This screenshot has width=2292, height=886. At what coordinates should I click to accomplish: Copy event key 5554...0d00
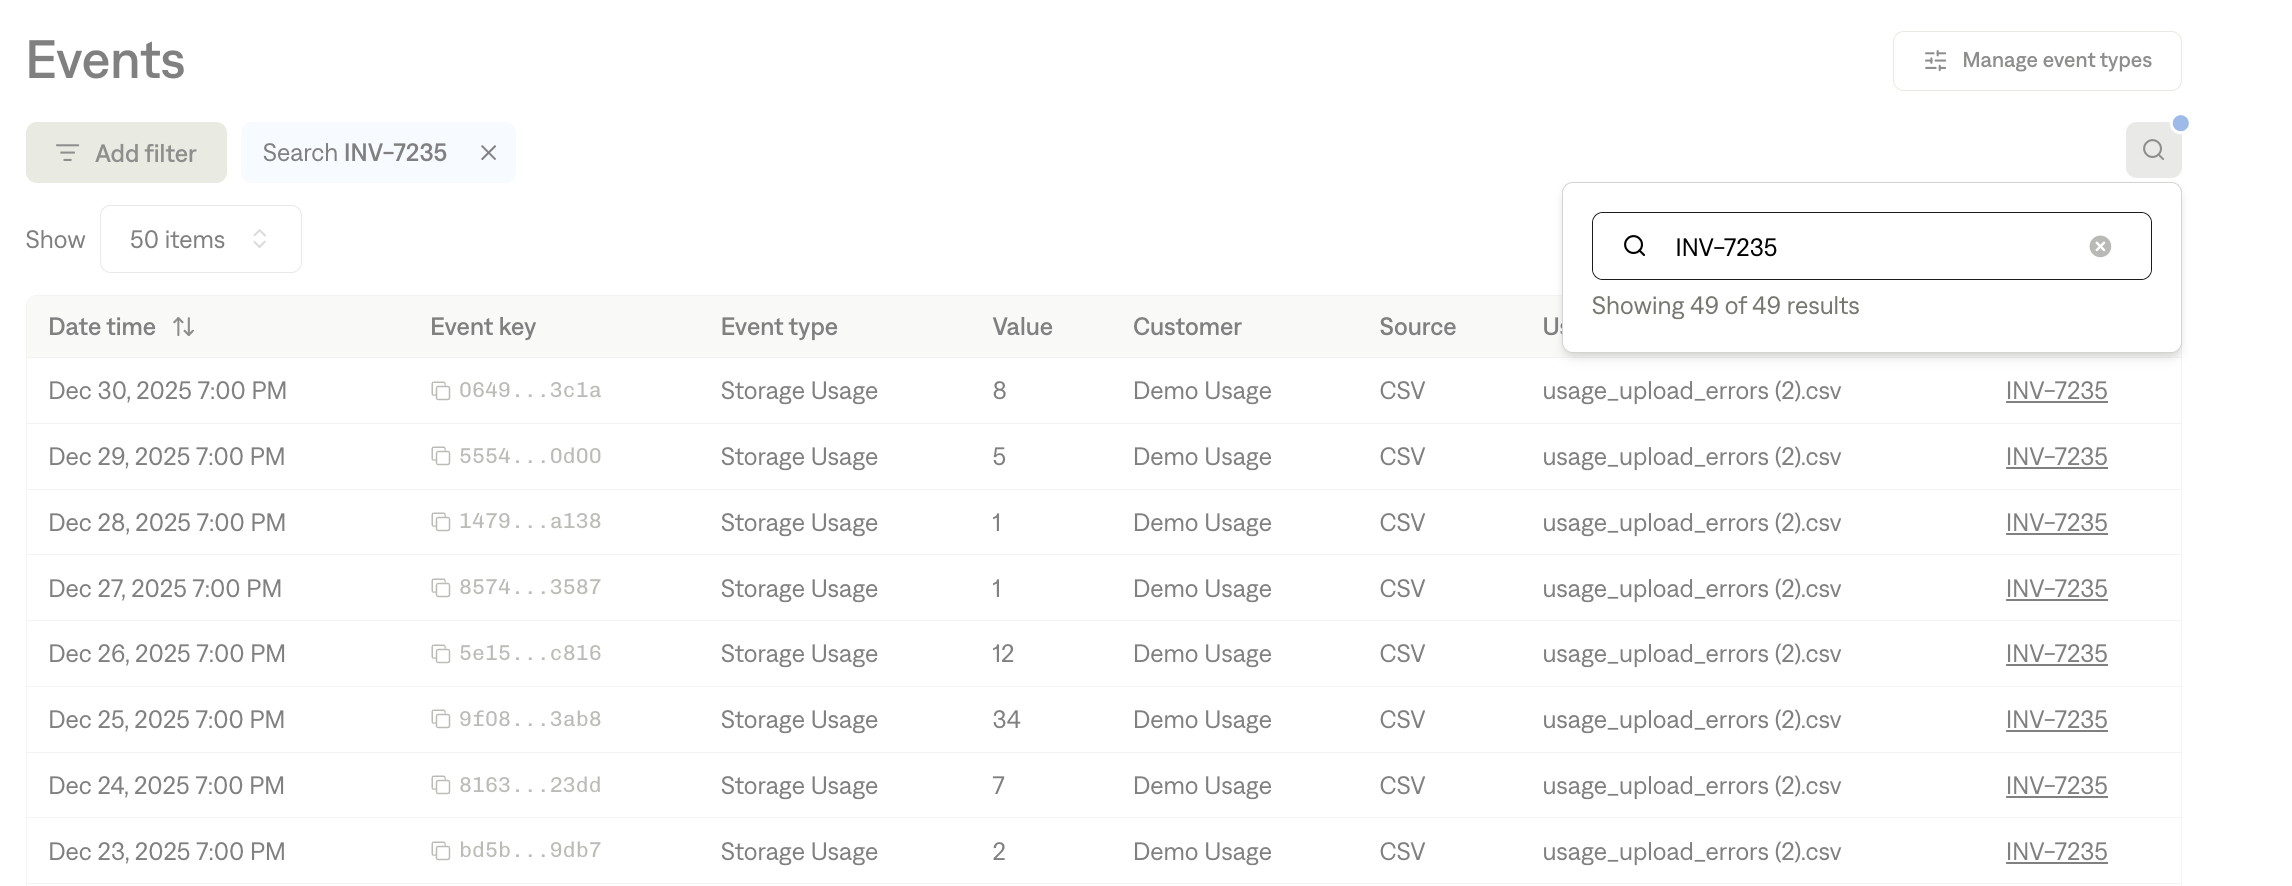[x=440, y=457]
